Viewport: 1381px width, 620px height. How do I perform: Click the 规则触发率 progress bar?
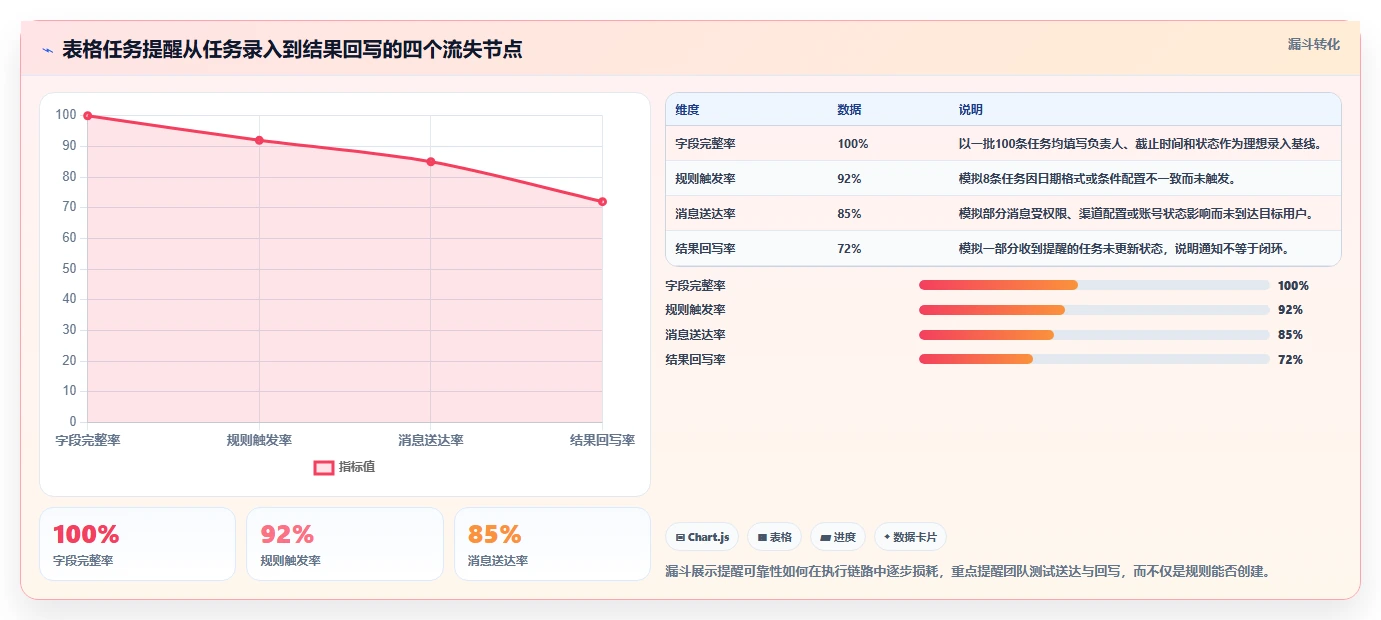[x=1094, y=310]
